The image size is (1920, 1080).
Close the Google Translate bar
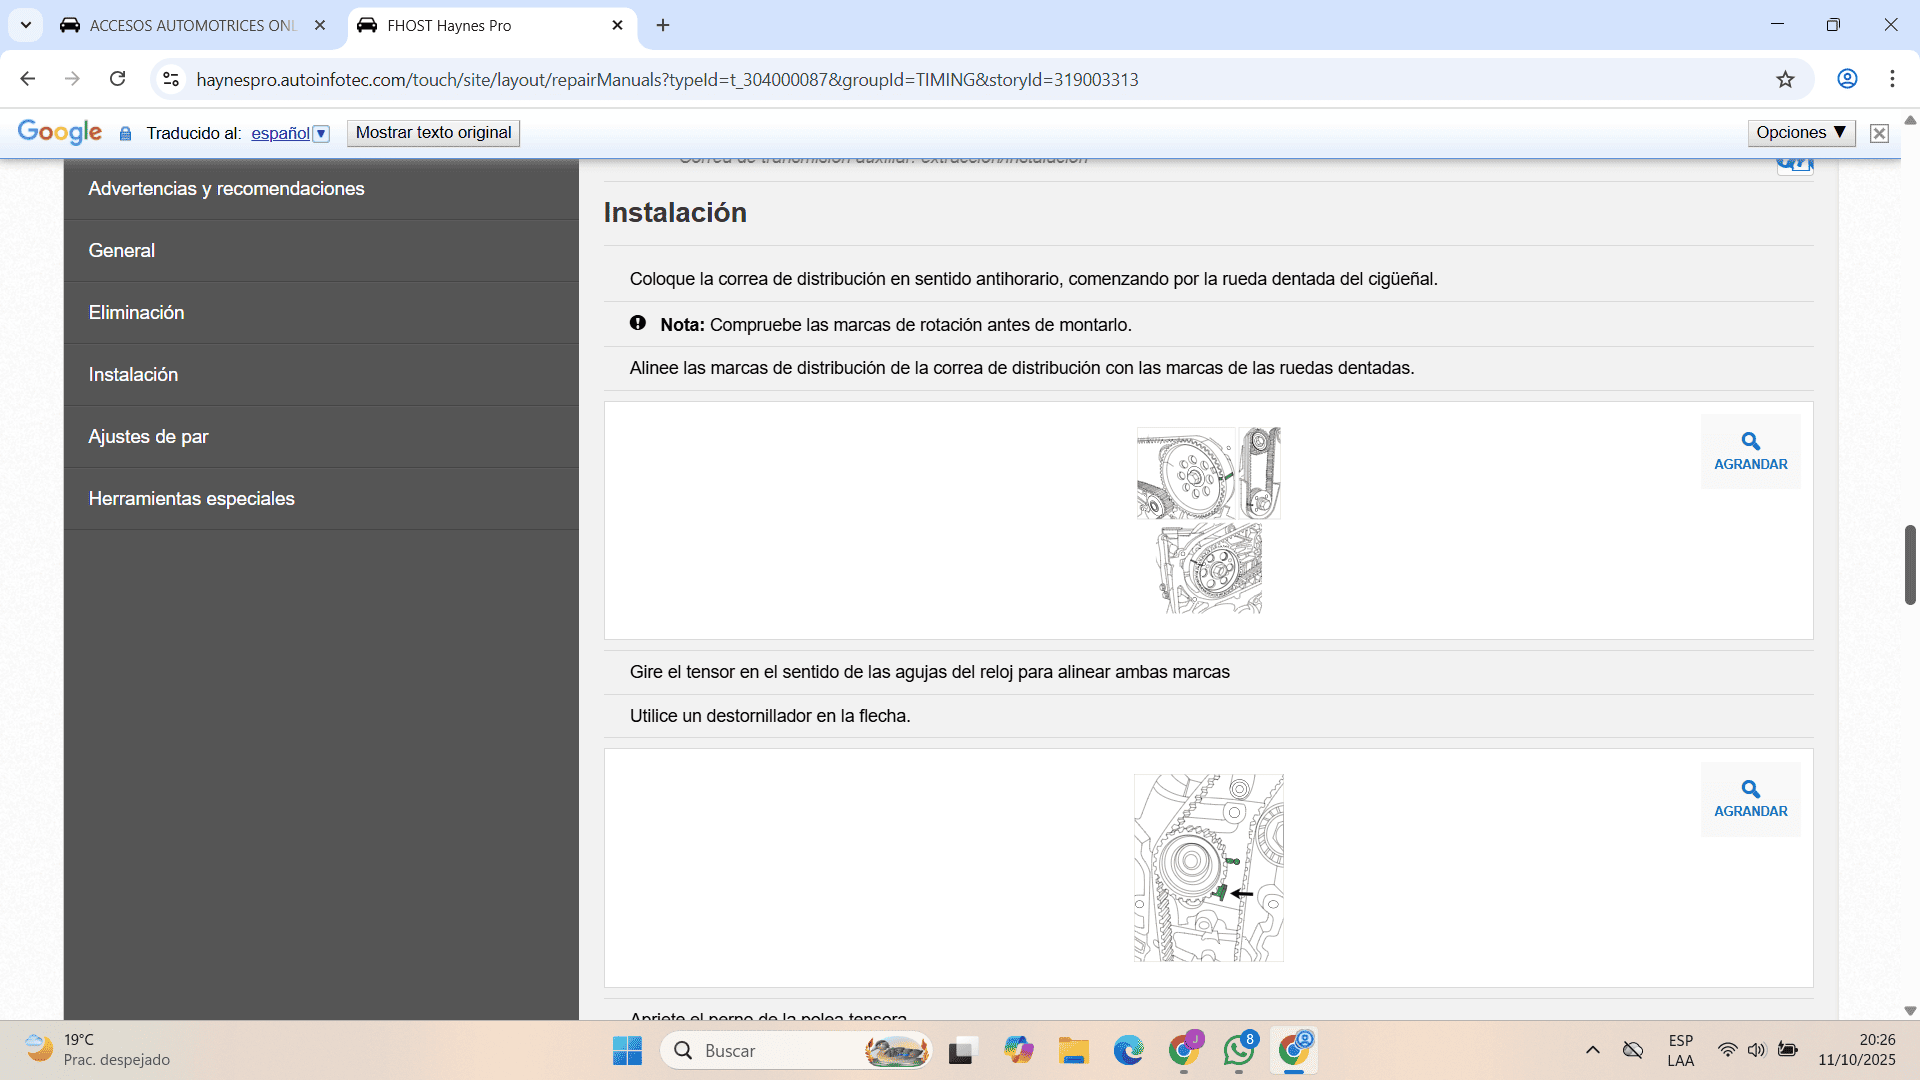(x=1879, y=133)
